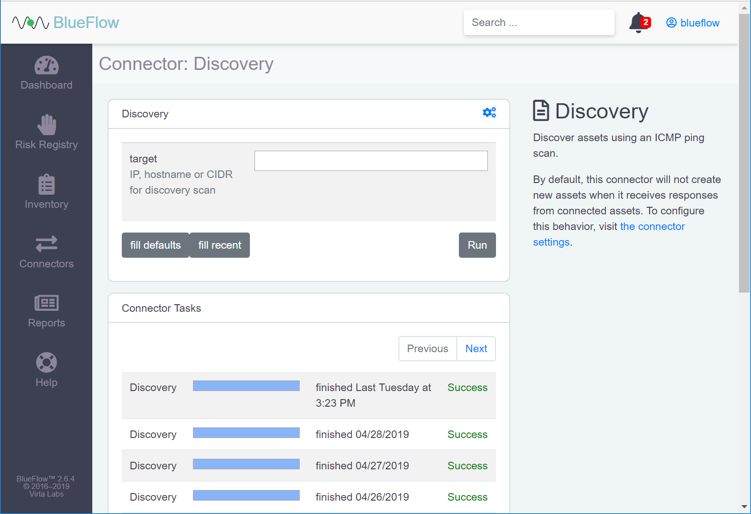Click the notifications bell icon

coord(638,22)
